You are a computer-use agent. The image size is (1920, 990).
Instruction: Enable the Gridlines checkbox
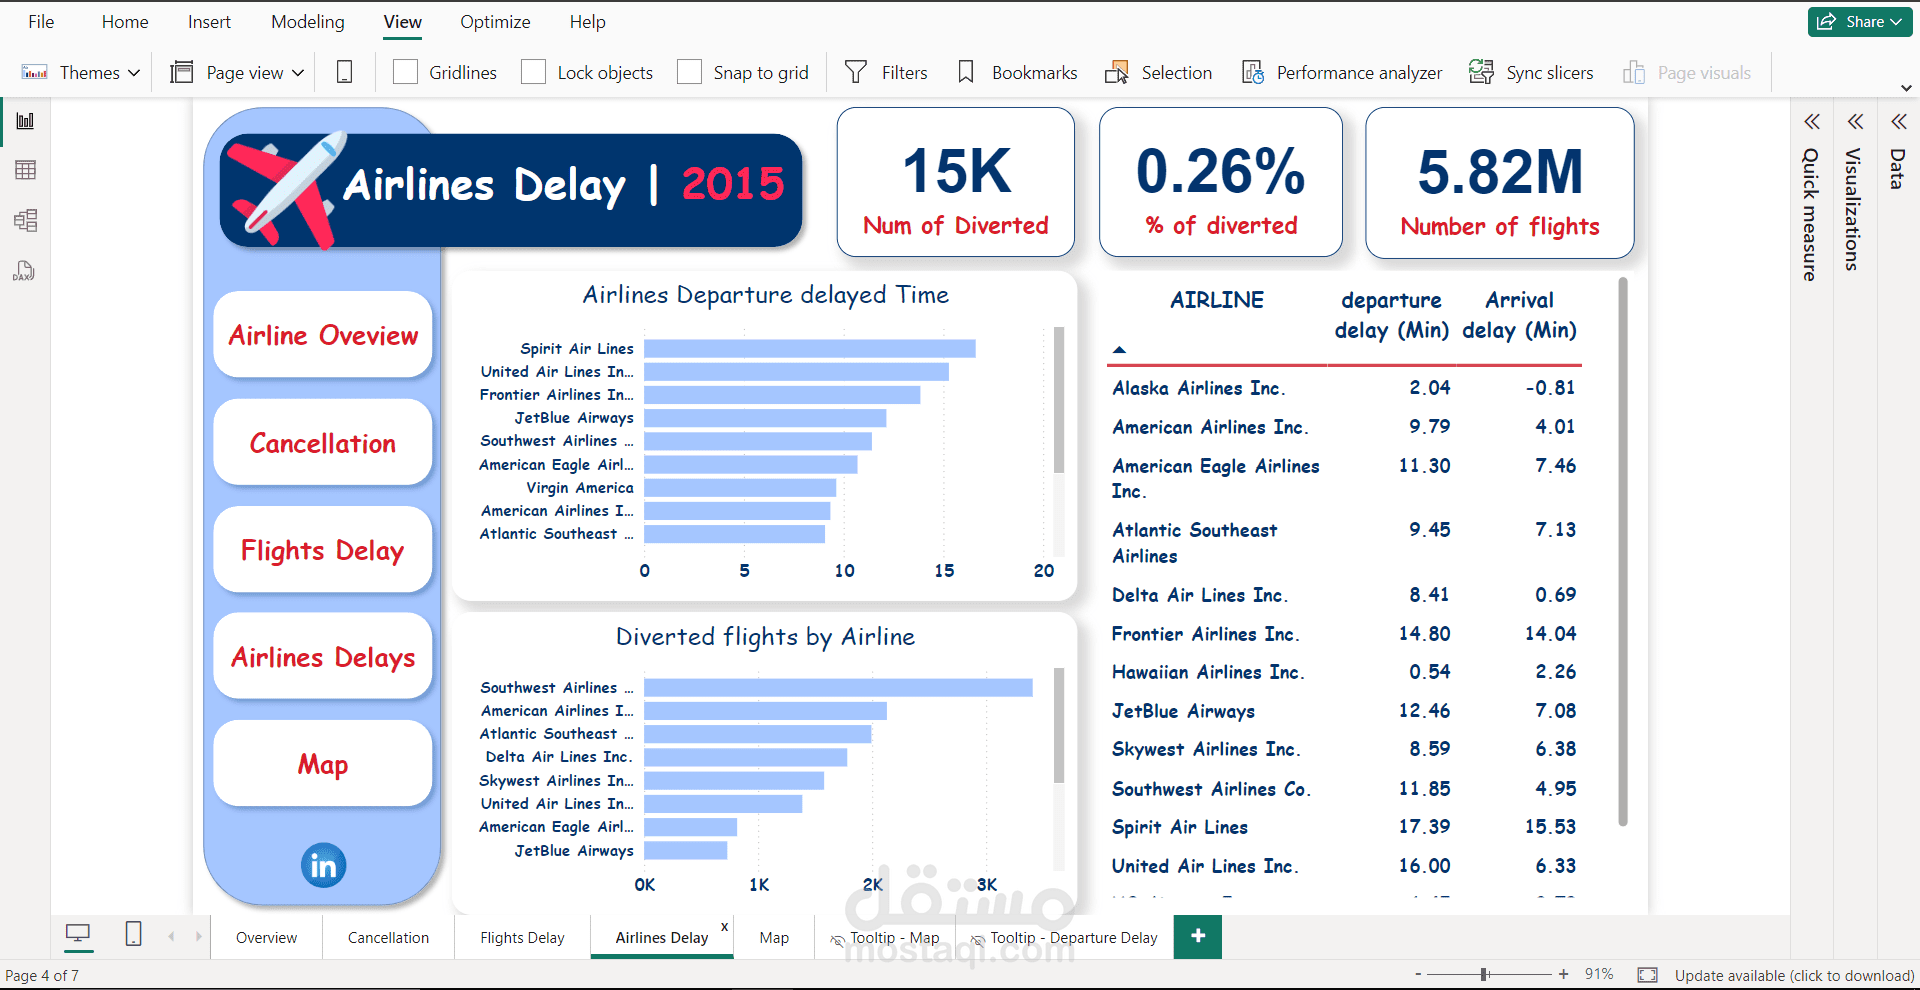coord(405,72)
